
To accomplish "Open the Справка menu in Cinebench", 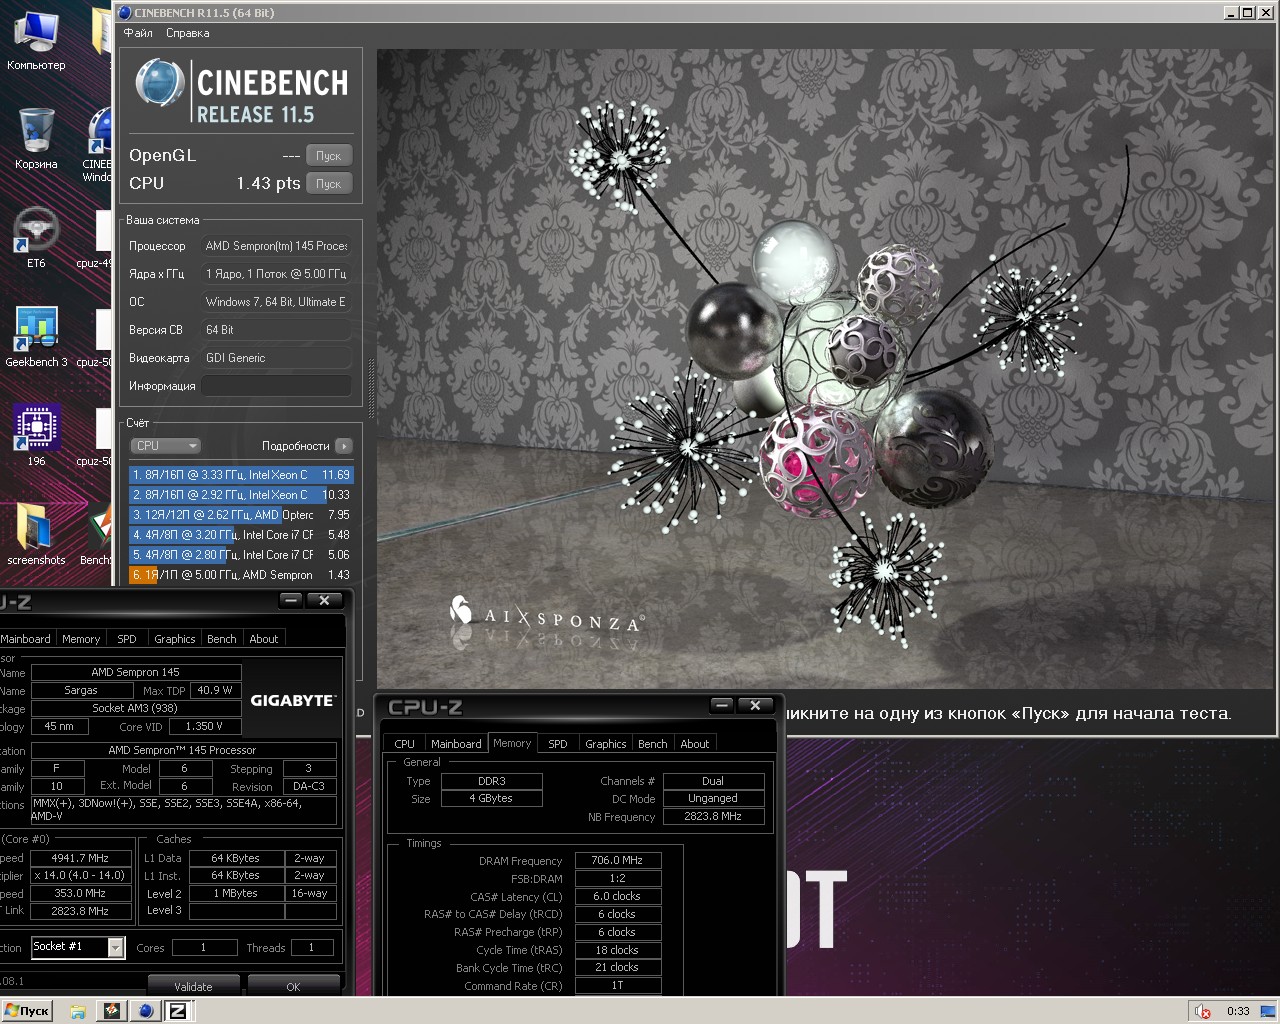I will (x=188, y=33).
